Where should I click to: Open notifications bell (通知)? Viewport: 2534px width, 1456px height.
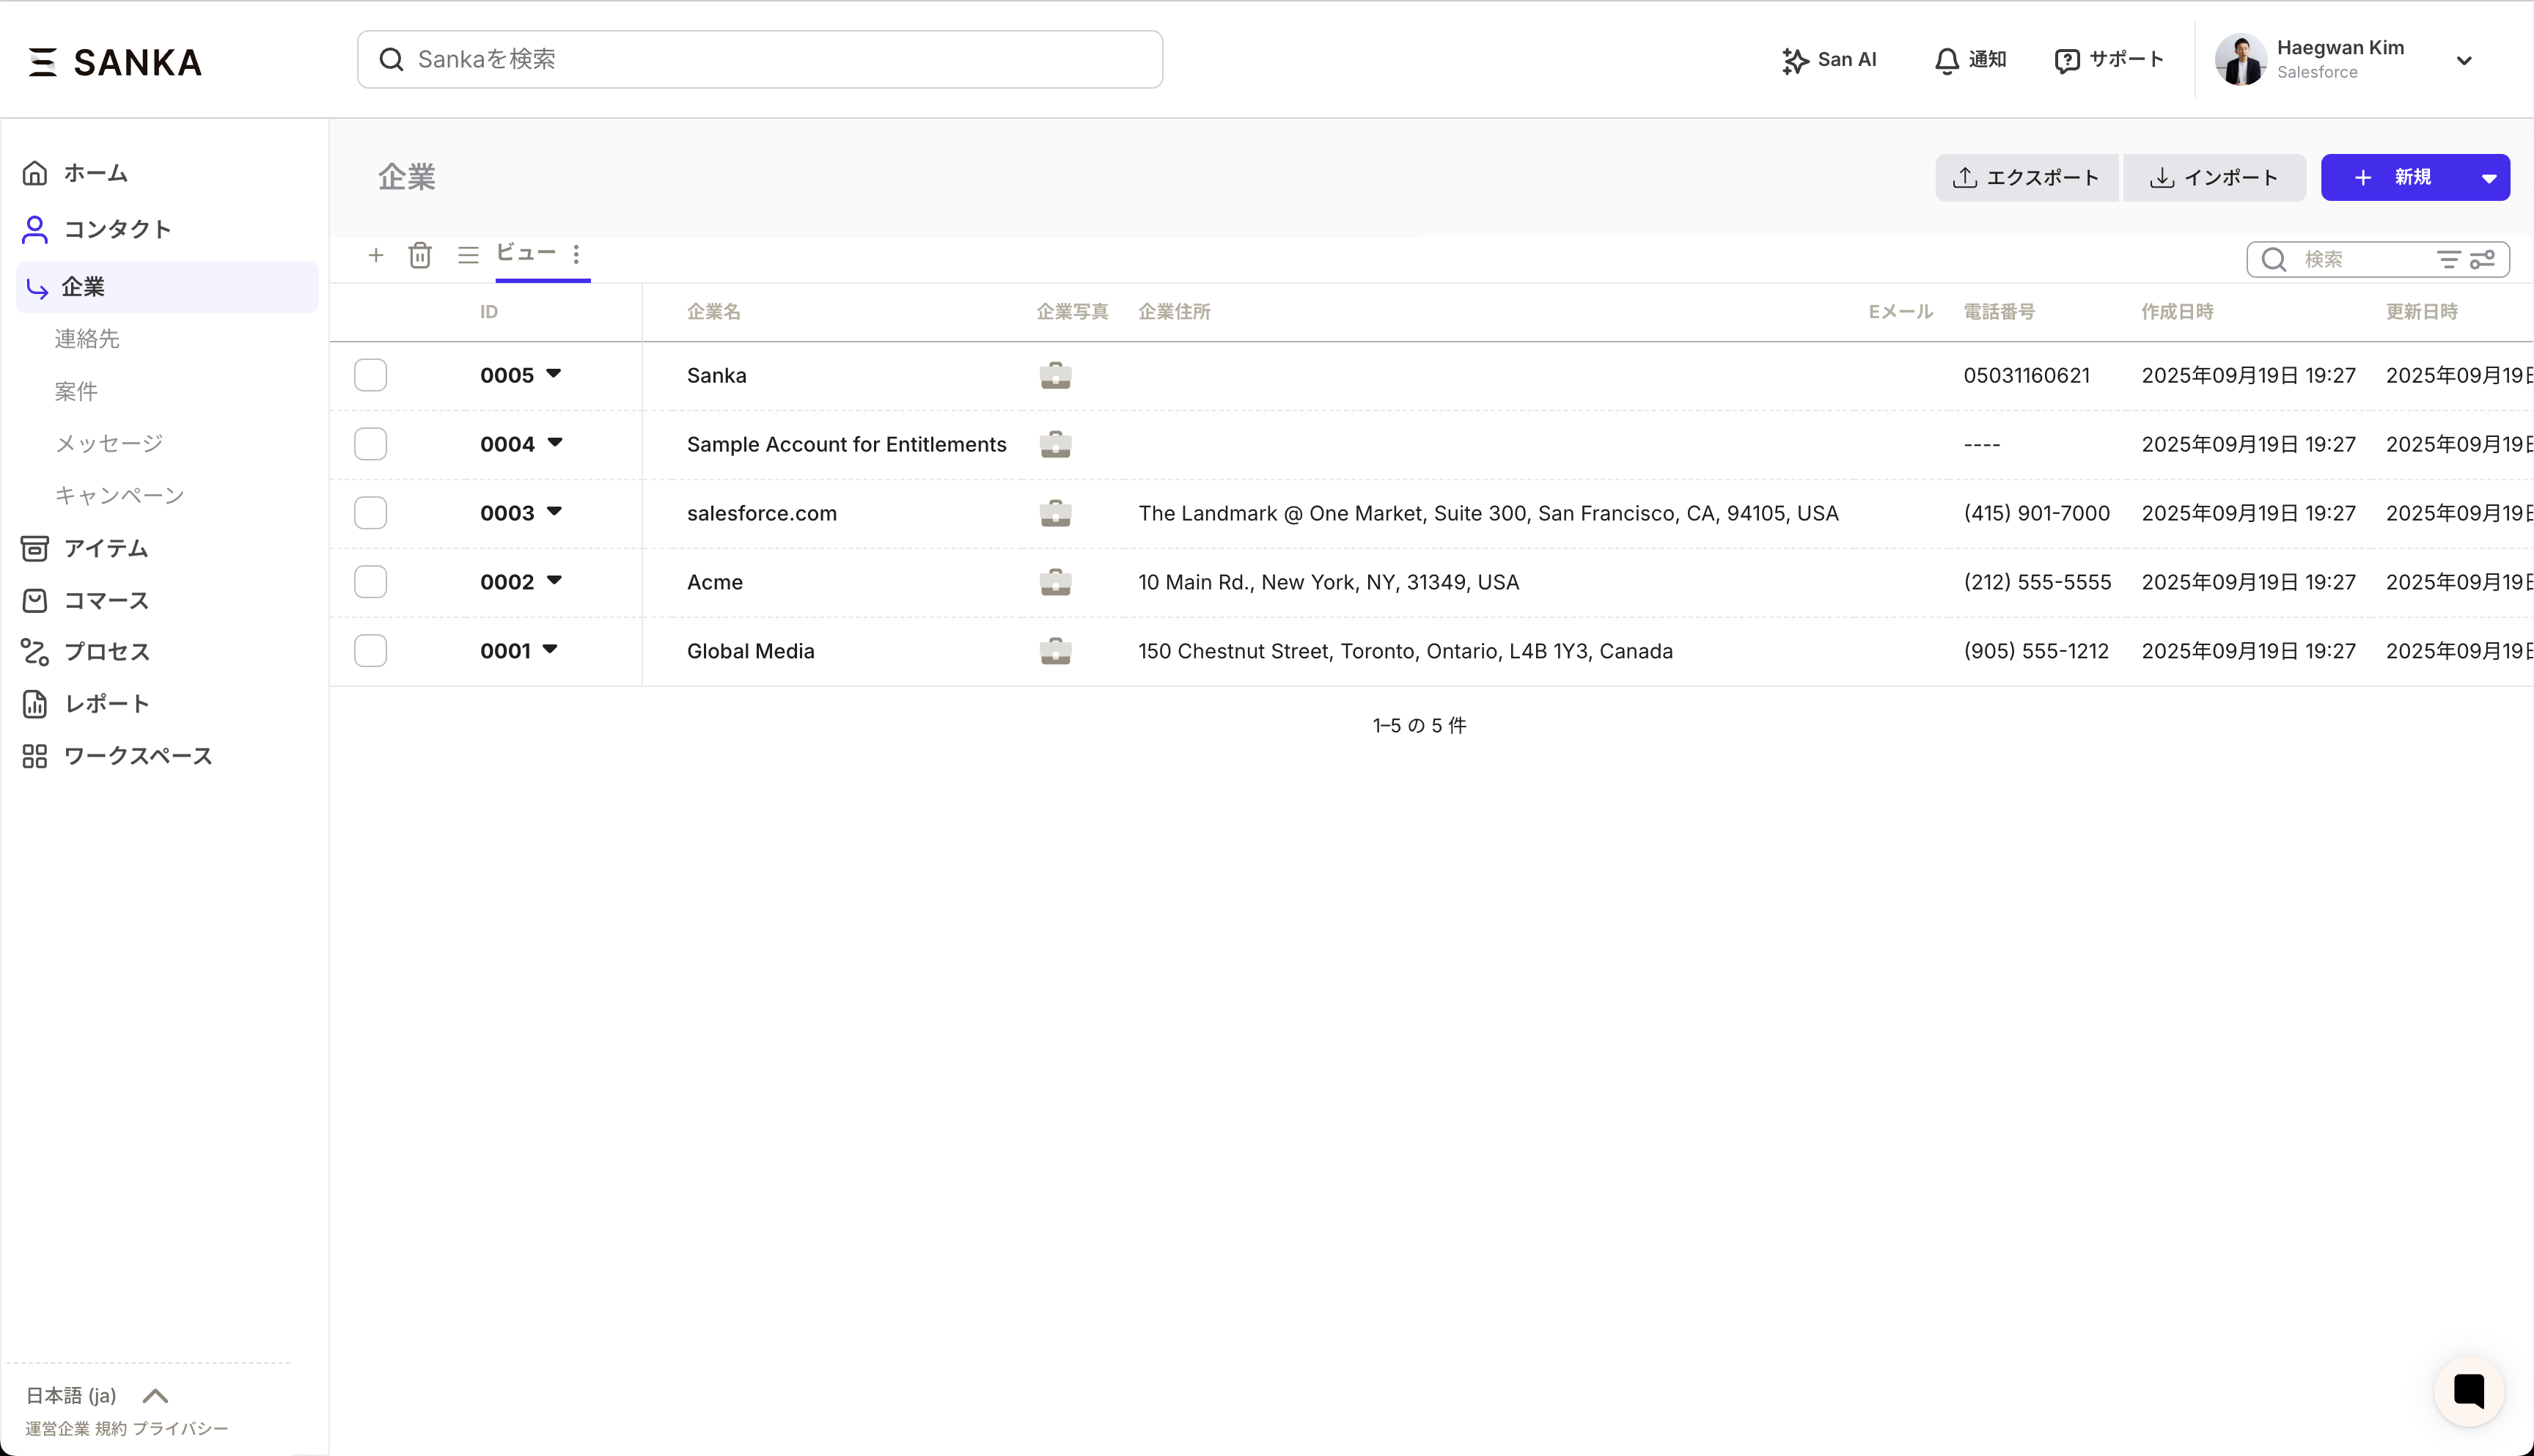1946,61
